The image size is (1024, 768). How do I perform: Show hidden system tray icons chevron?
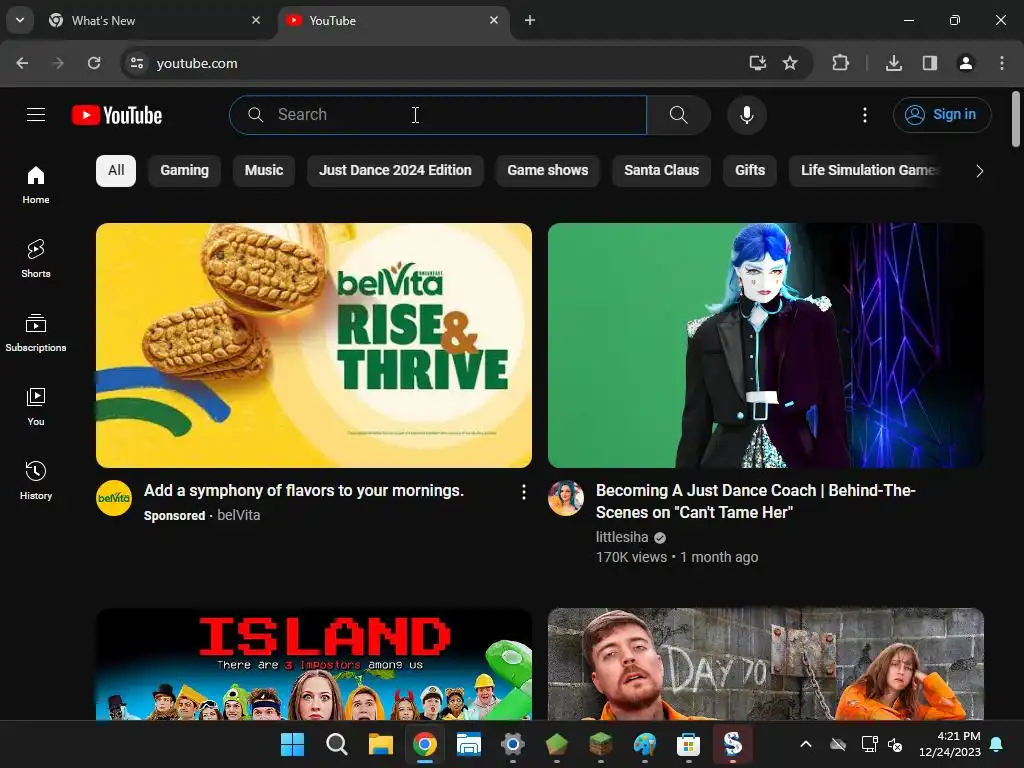806,744
